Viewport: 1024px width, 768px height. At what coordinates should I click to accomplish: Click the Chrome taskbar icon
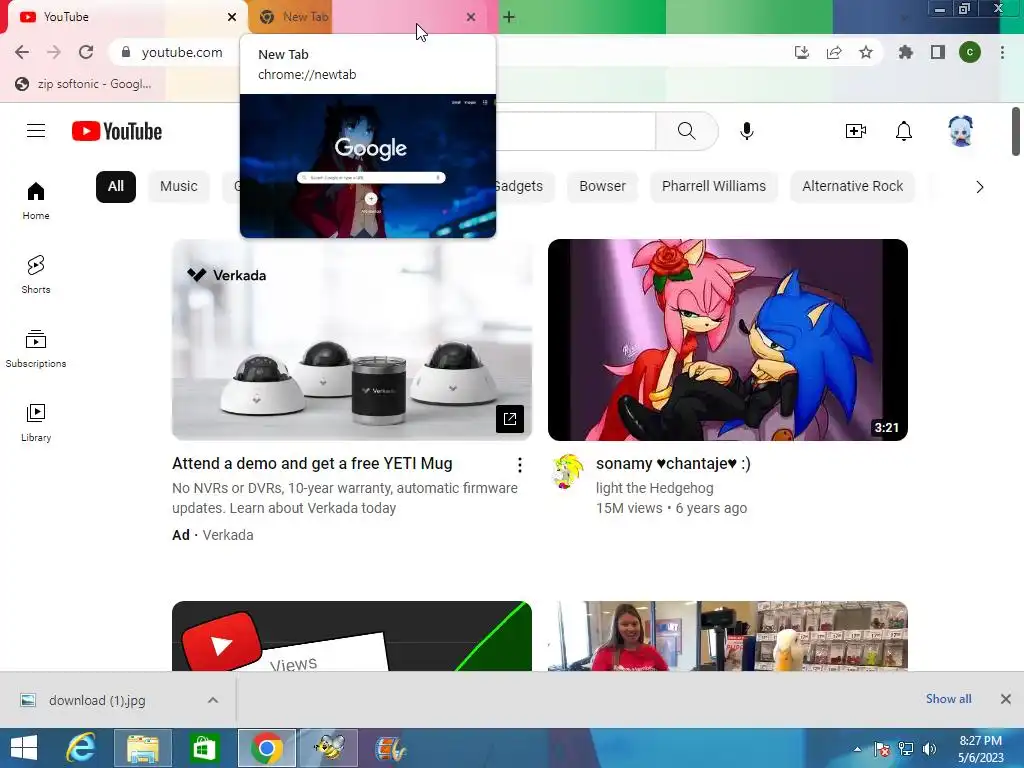pos(266,748)
